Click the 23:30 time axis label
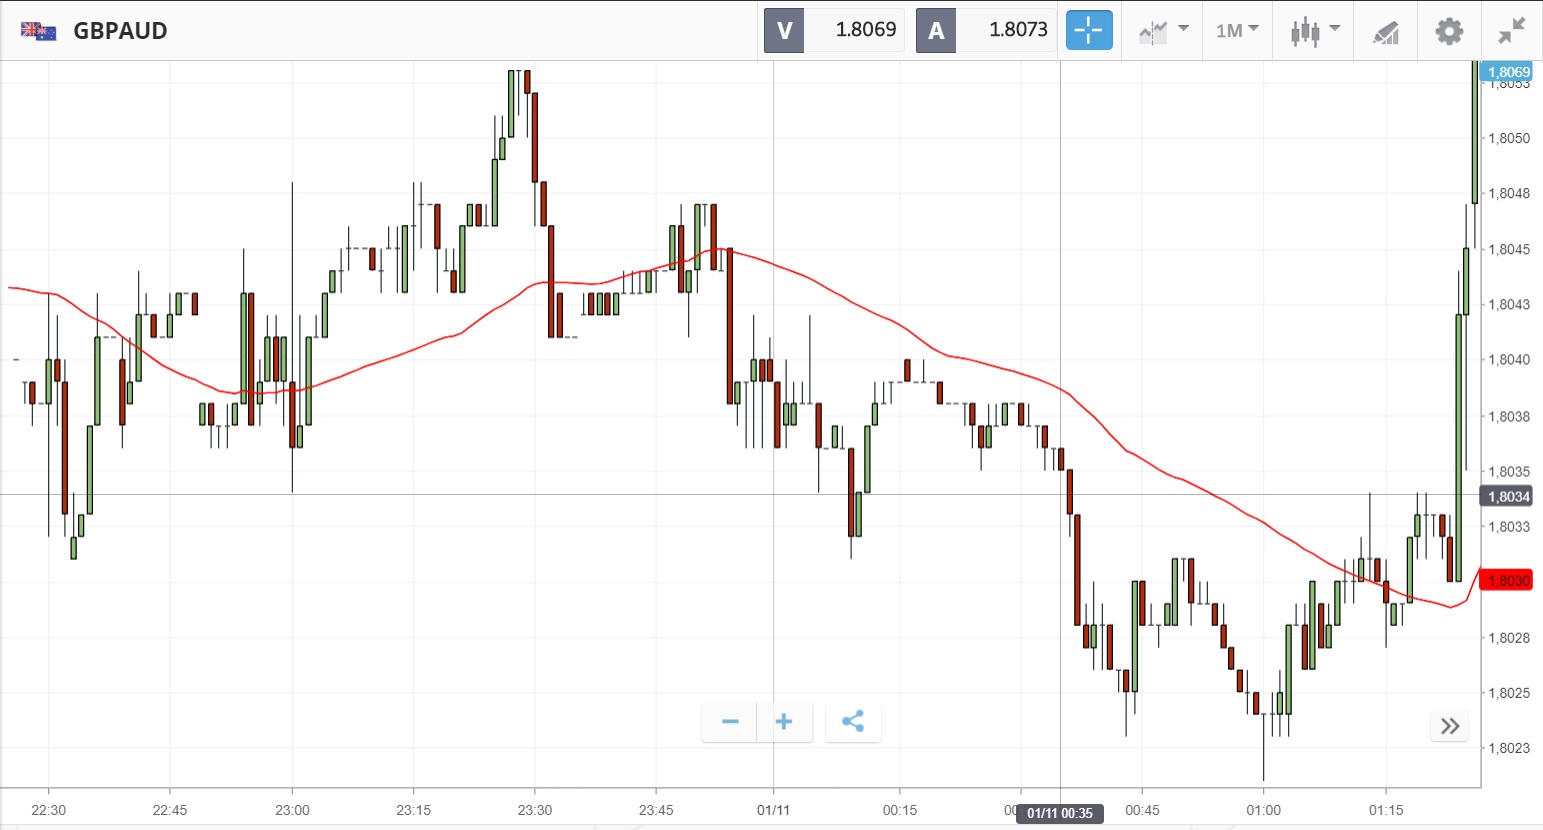The width and height of the screenshot is (1543, 830). click(534, 810)
